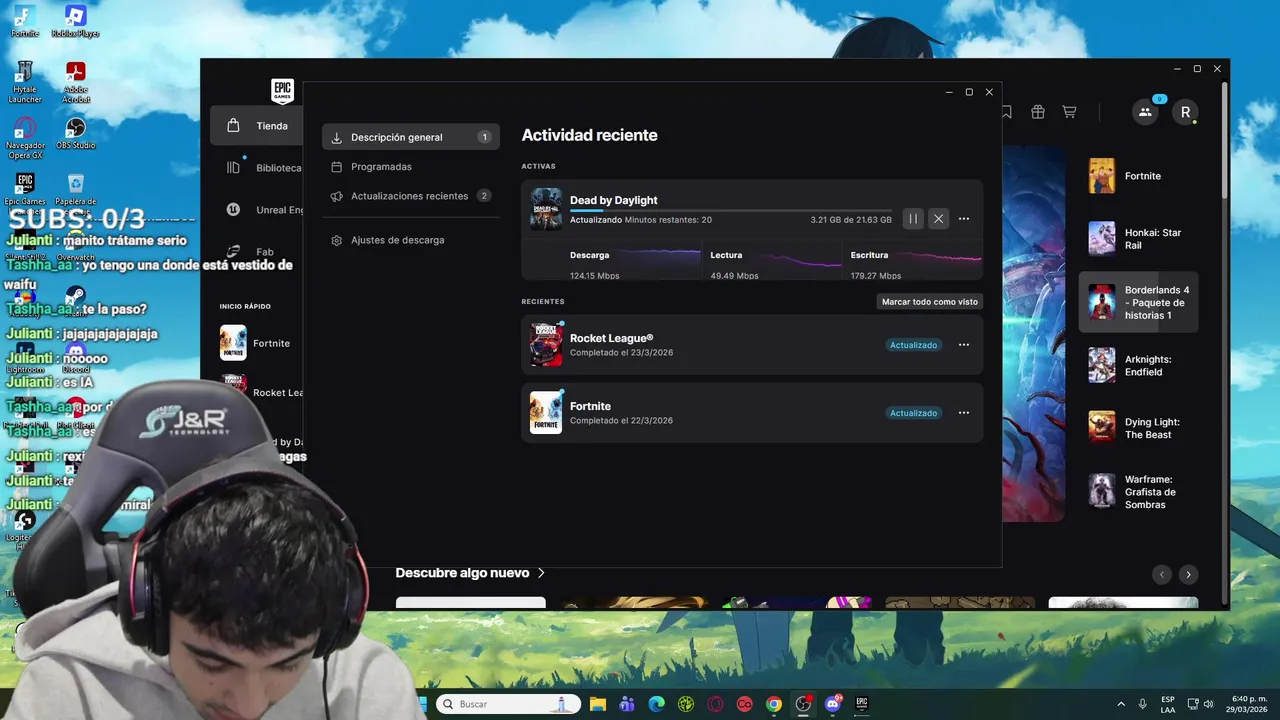Image resolution: width=1280 pixels, height=720 pixels.
Task: Open Tienda in Epic launcher sidebar
Action: (x=257, y=126)
